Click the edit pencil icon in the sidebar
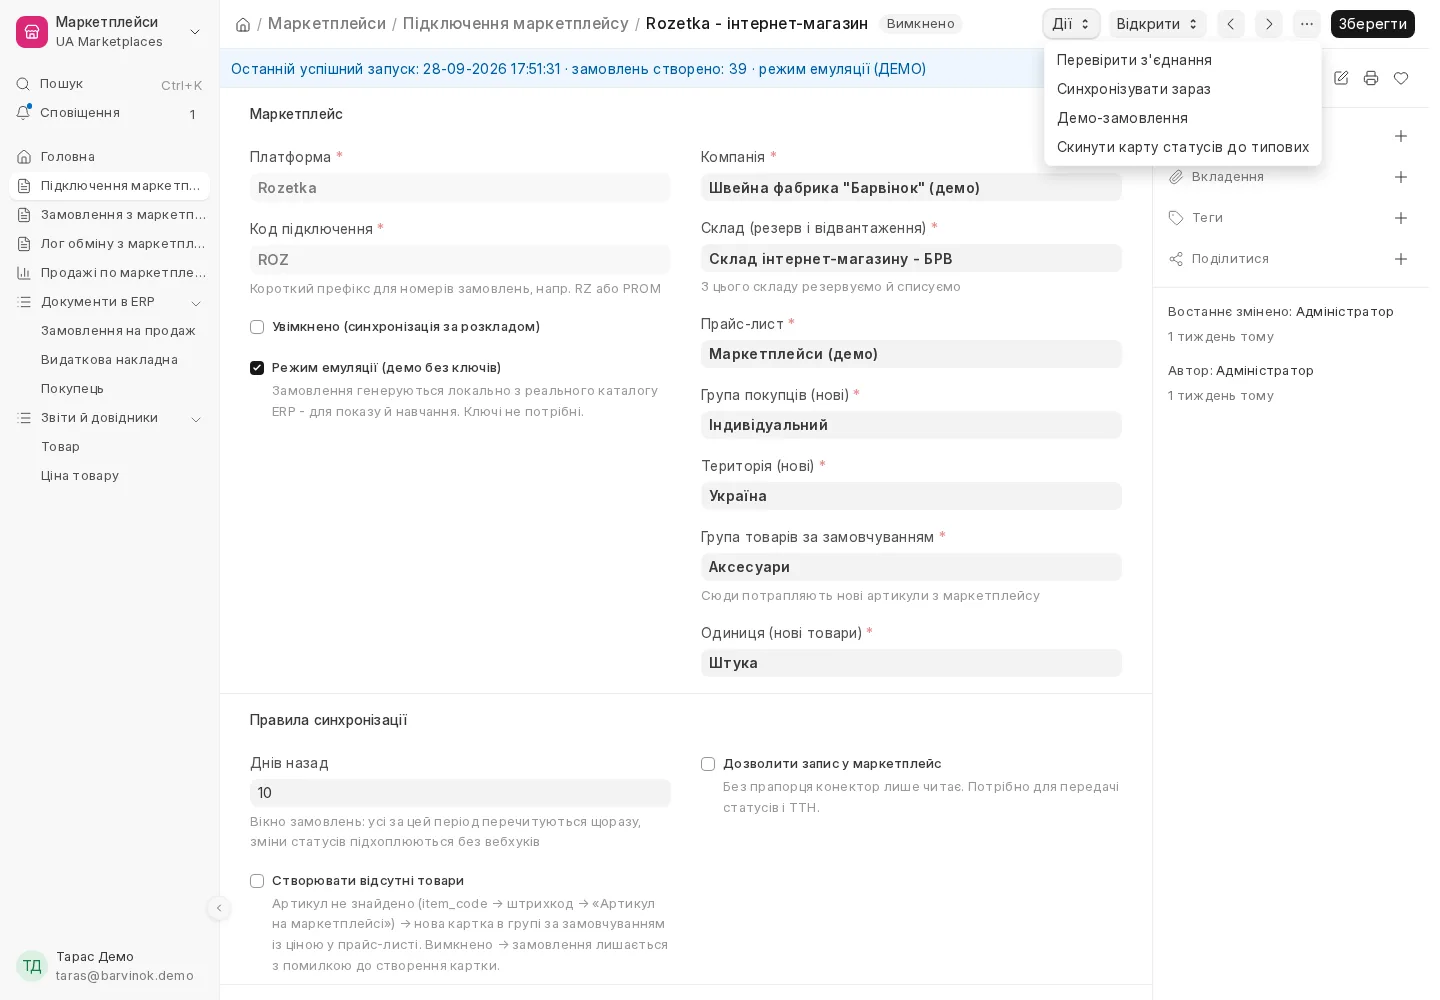This screenshot has width=1440, height=1000. tap(1341, 78)
